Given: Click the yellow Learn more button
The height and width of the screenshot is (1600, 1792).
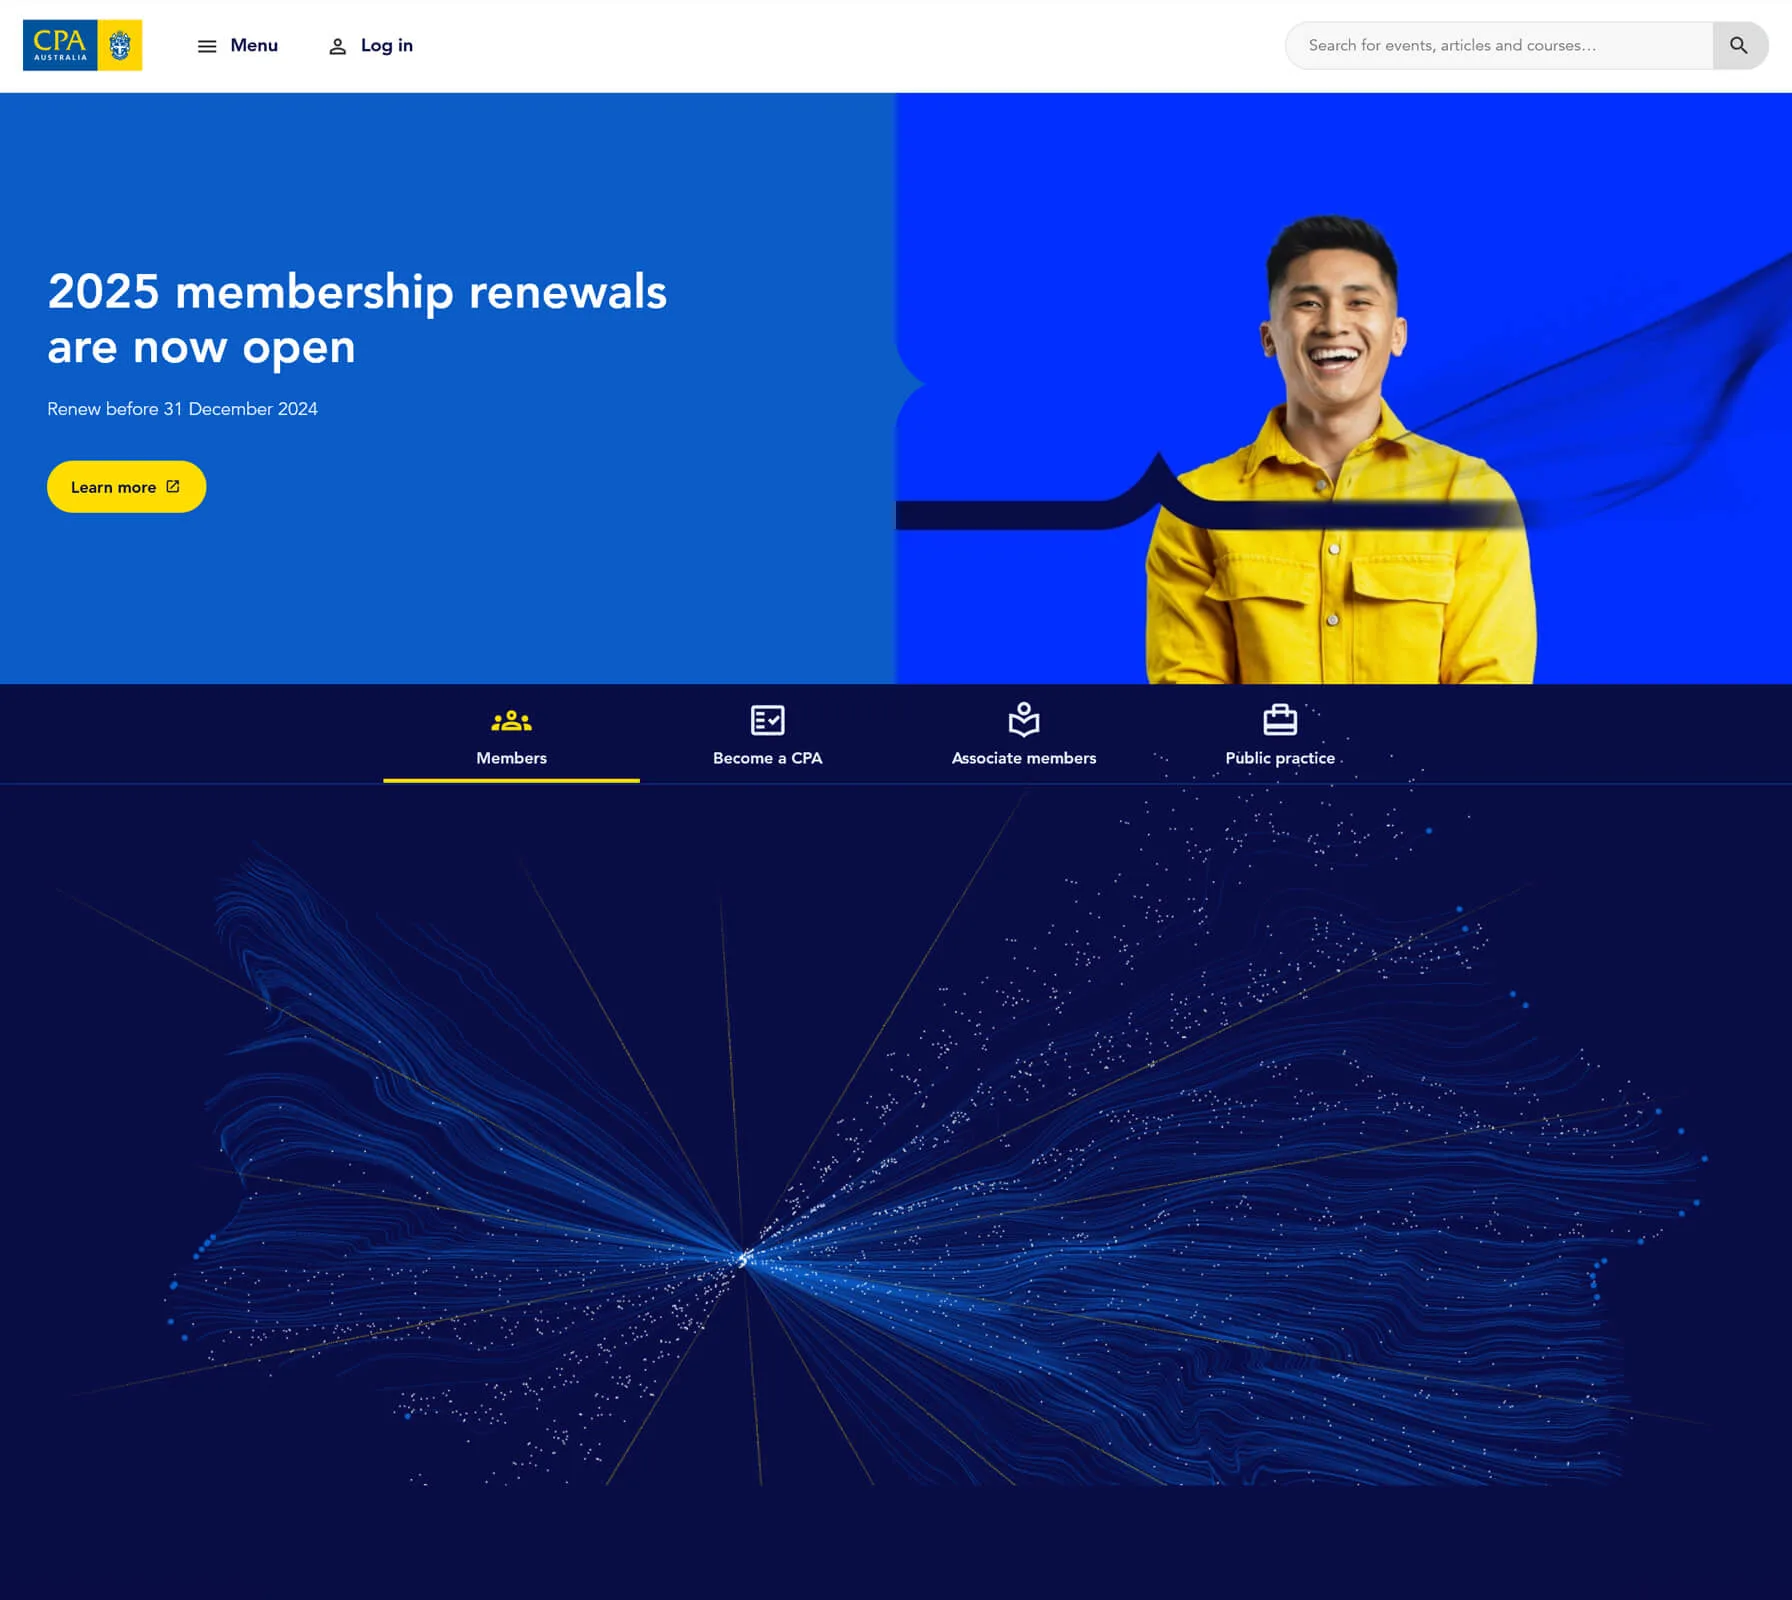Looking at the screenshot, I should point(127,486).
